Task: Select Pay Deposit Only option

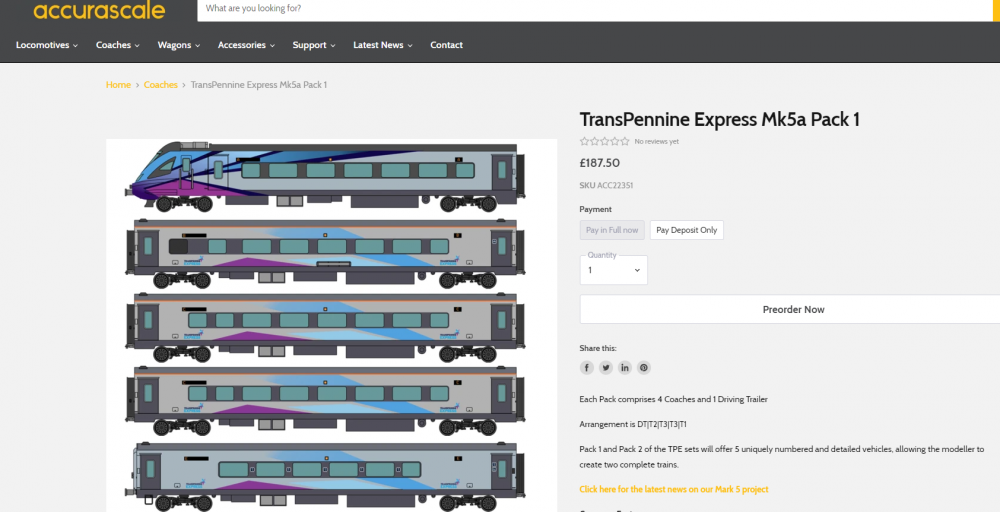Action: click(686, 230)
